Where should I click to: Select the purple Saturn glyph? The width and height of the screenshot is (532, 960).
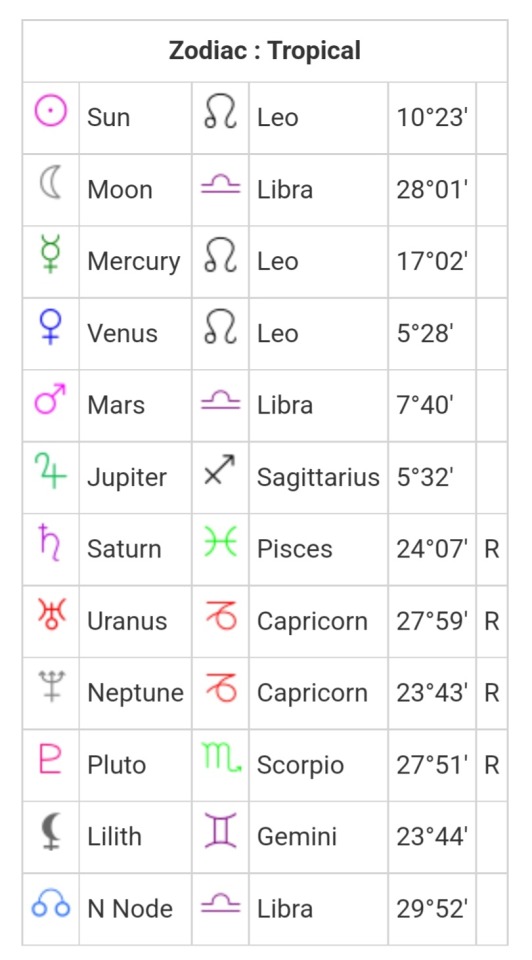click(50, 542)
